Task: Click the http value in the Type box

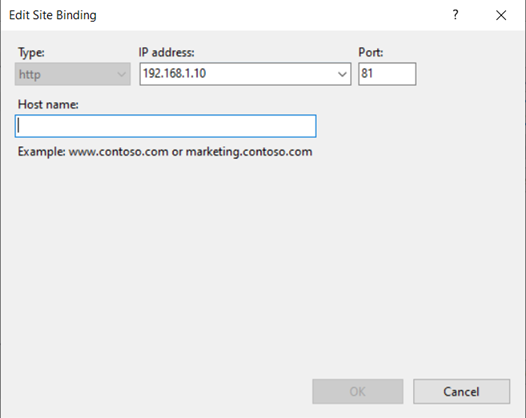Action: pyautogui.click(x=30, y=74)
